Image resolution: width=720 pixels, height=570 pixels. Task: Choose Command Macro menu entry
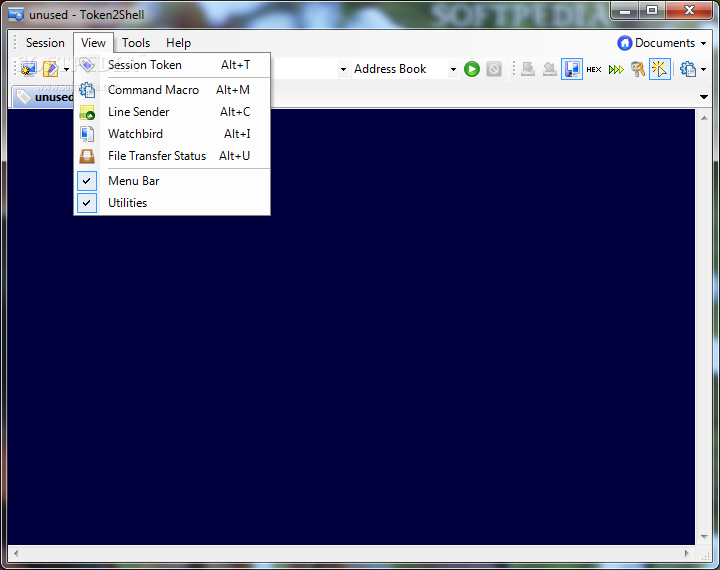click(x=172, y=90)
